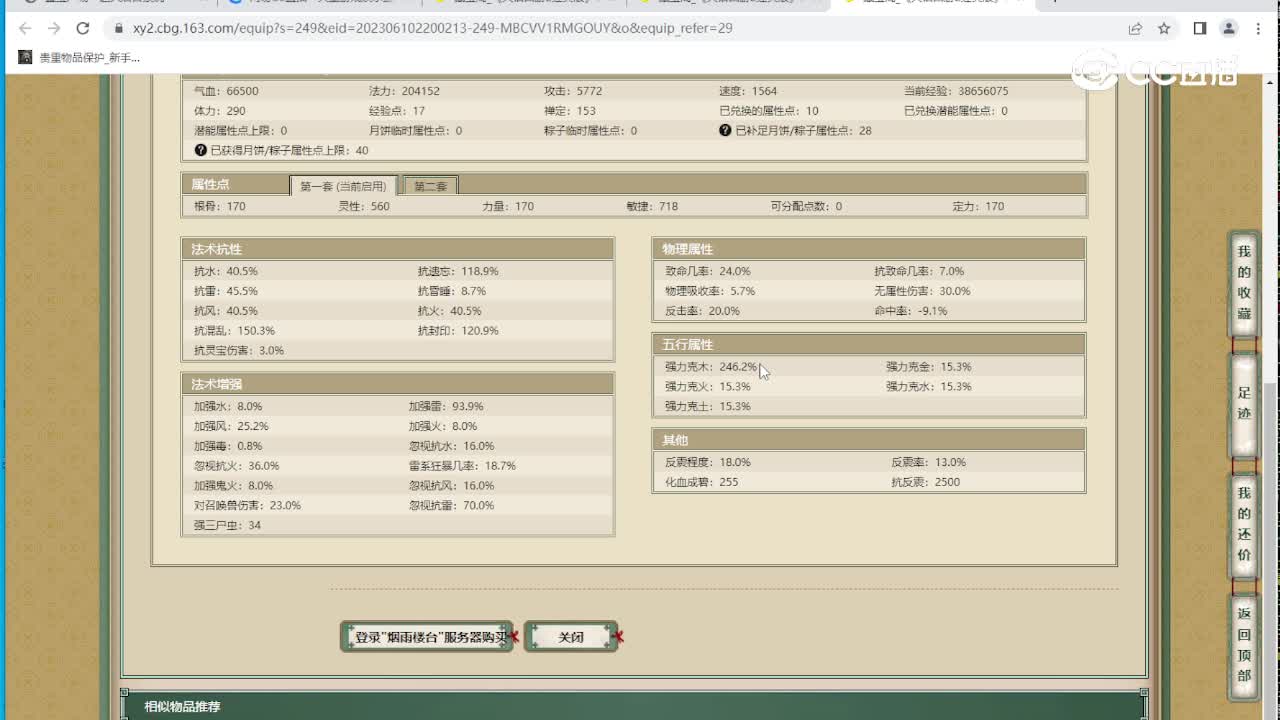Switch to the 第二套 attribute tab

click(431, 186)
